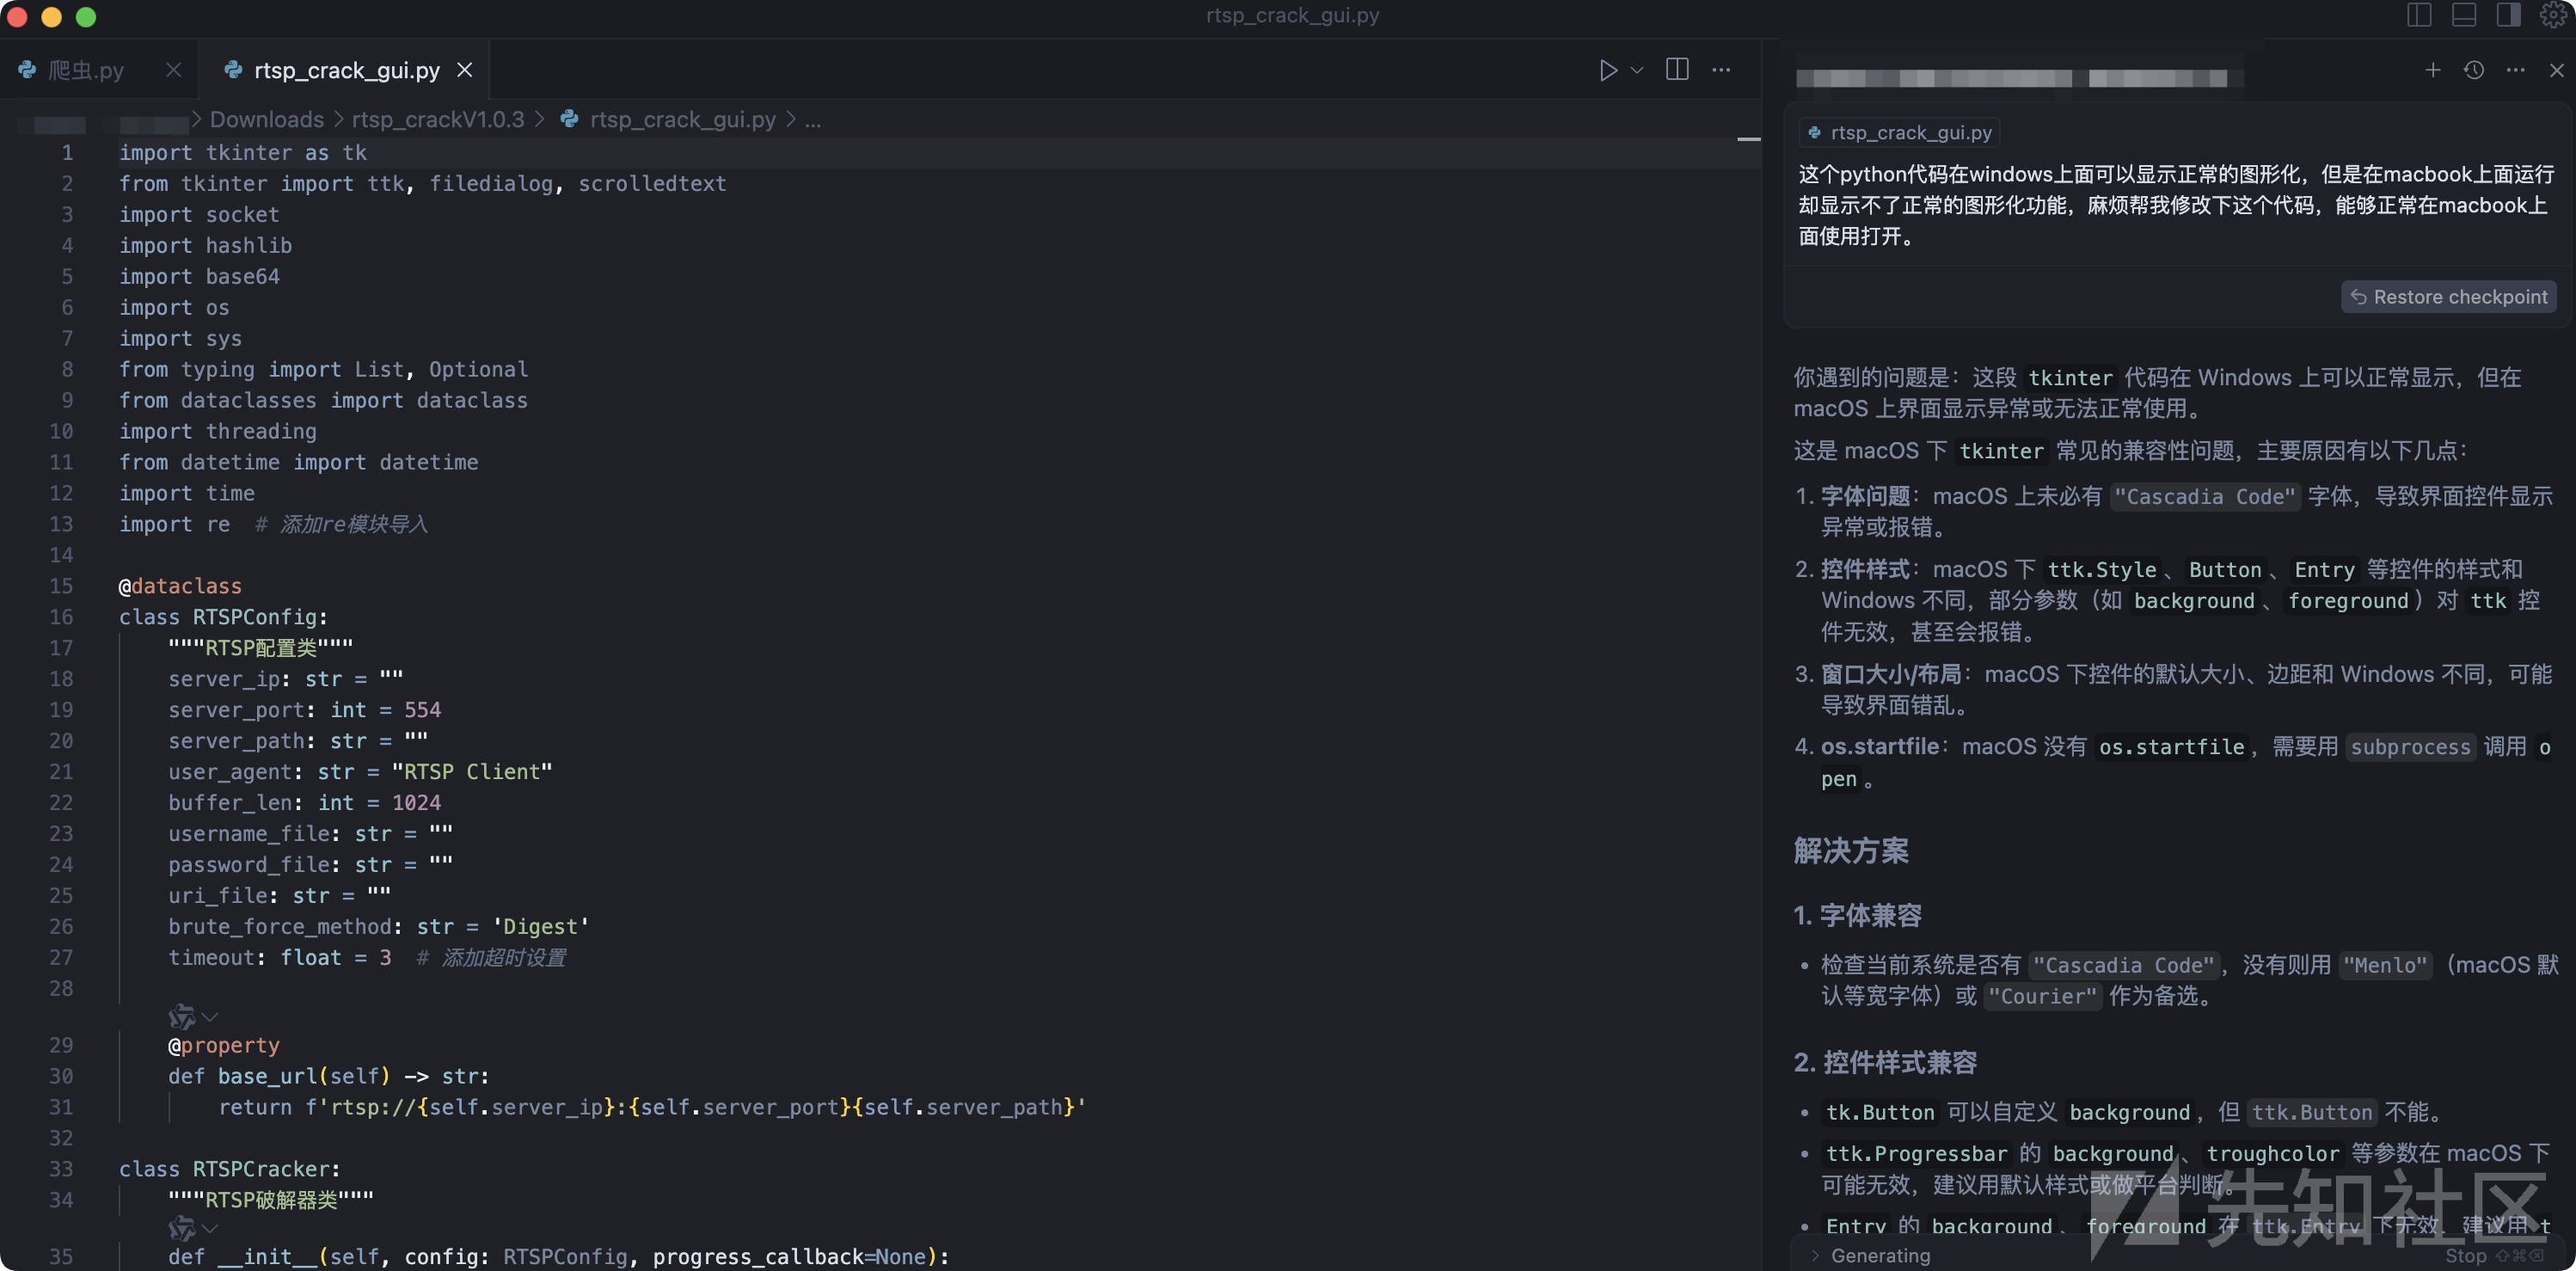Close the rtsp_crack_gui.py tab
2576x1271 pixels.
click(464, 70)
